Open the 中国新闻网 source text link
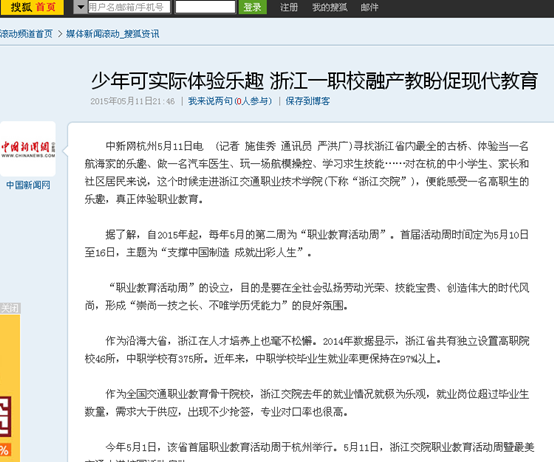This screenshot has height=462, width=554. (x=28, y=185)
